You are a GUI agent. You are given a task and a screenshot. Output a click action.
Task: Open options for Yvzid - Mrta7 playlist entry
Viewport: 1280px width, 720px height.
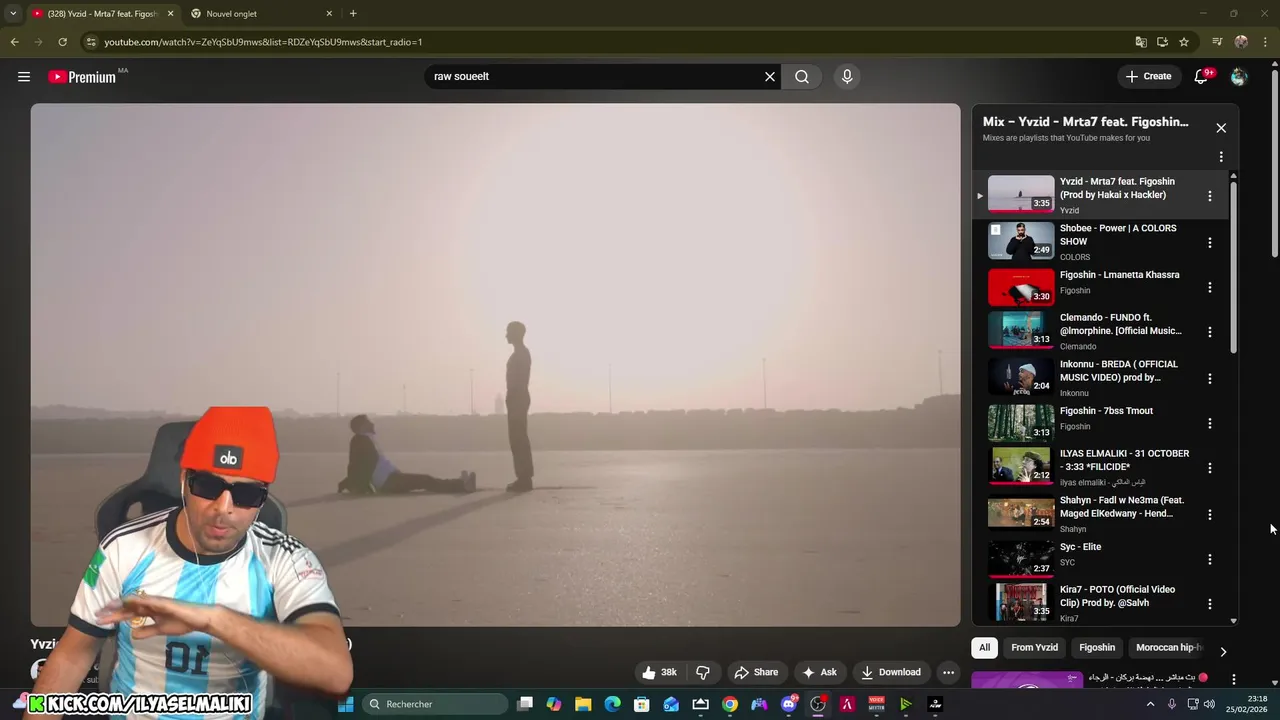pos(1210,196)
